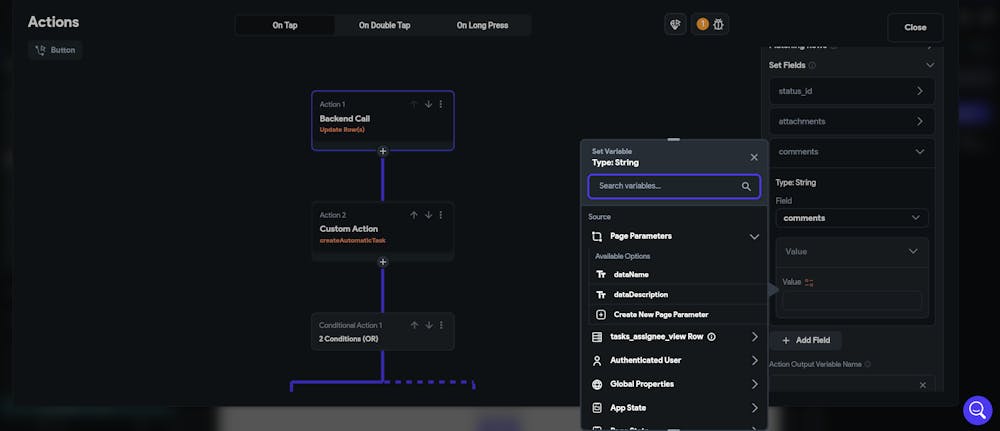Click info icon beside tasks_assignee_view Row

click(x=712, y=337)
